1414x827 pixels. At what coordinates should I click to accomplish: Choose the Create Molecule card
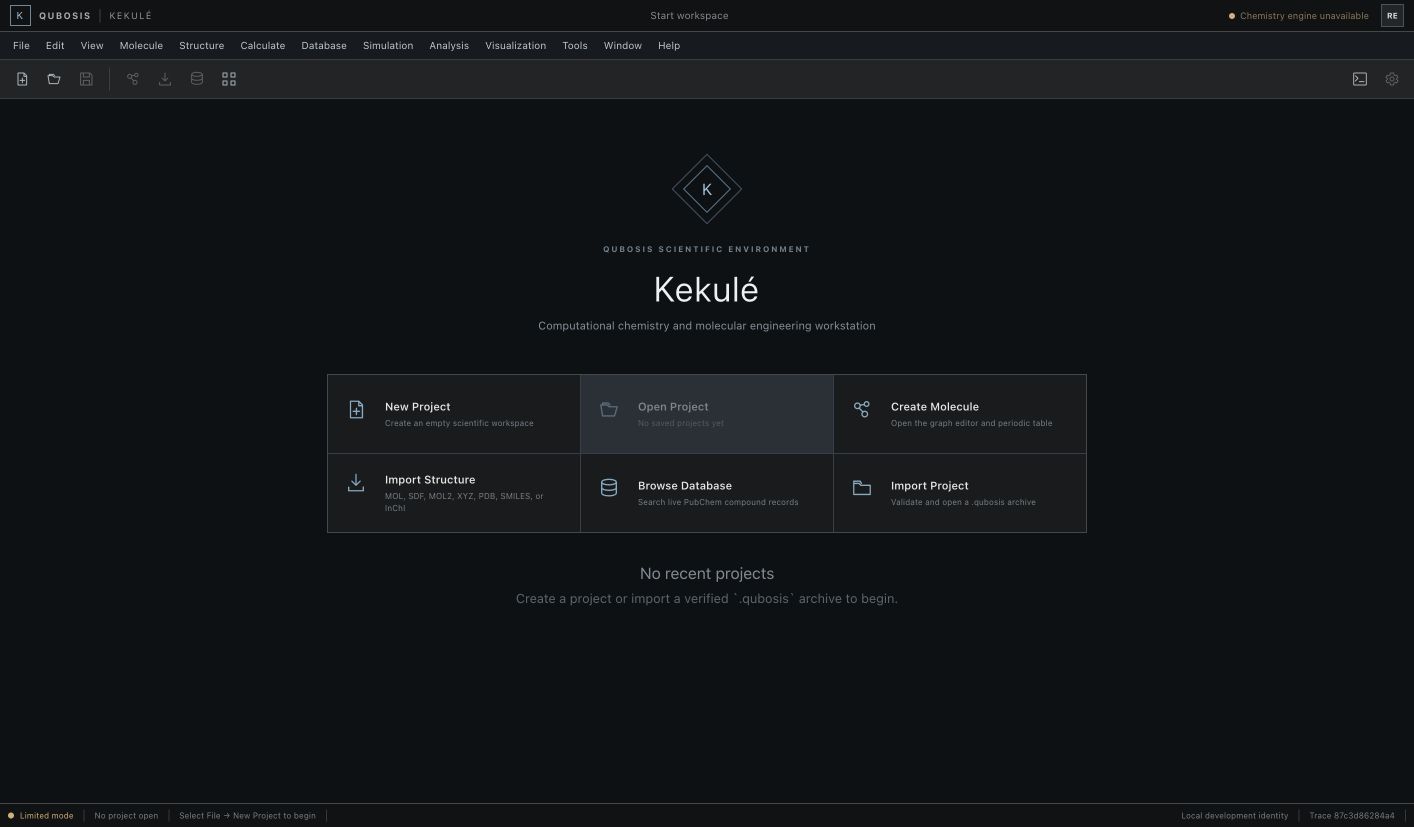pyautogui.click(x=960, y=414)
